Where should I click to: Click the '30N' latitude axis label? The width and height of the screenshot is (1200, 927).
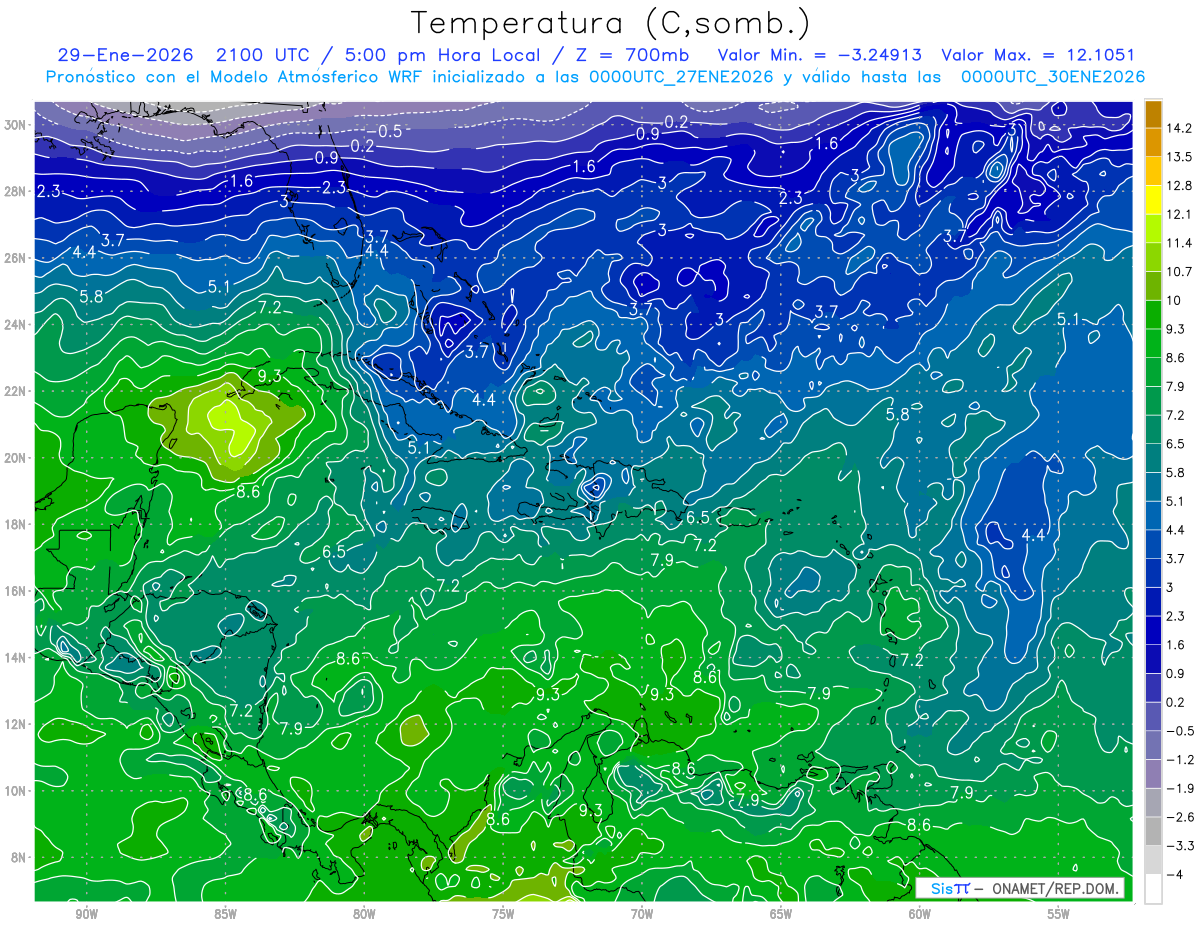pos(16,125)
